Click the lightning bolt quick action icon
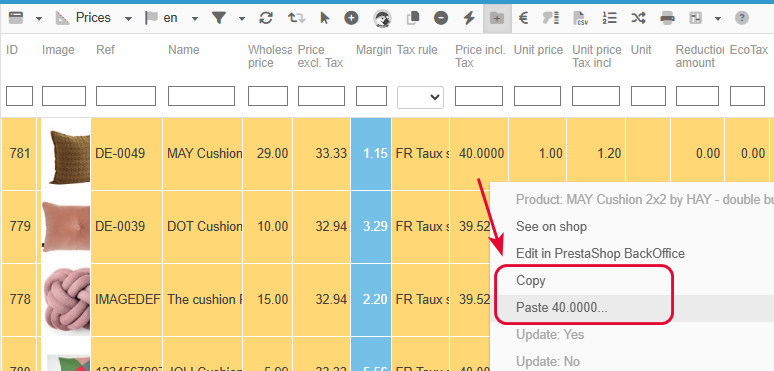Image resolution: width=774 pixels, height=371 pixels. 469,18
